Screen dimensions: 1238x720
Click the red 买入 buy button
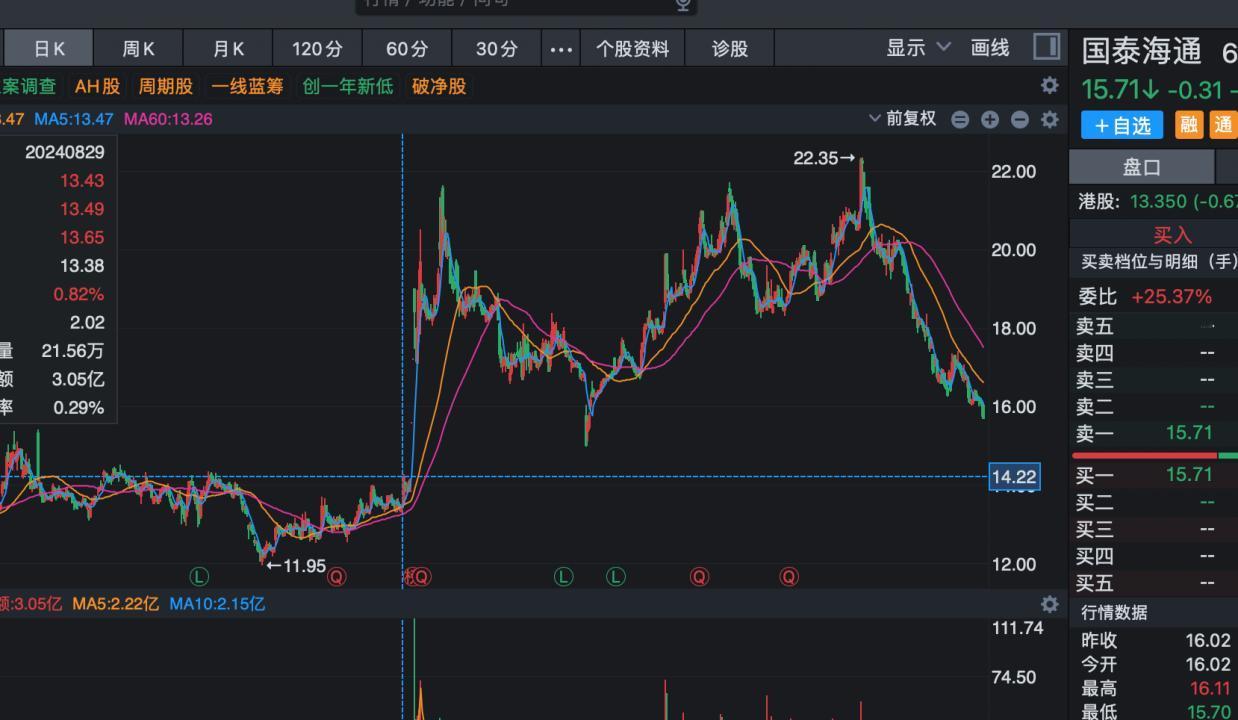[x=1172, y=235]
